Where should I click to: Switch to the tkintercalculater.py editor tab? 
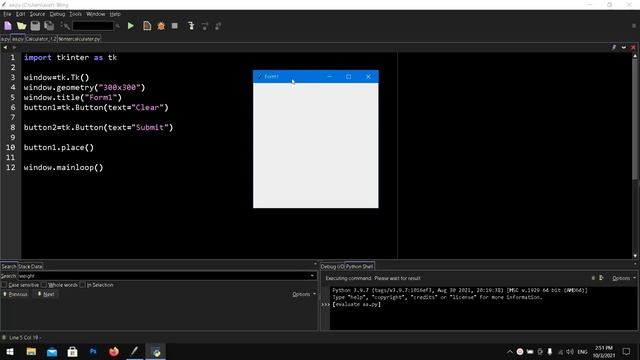click(x=79, y=39)
